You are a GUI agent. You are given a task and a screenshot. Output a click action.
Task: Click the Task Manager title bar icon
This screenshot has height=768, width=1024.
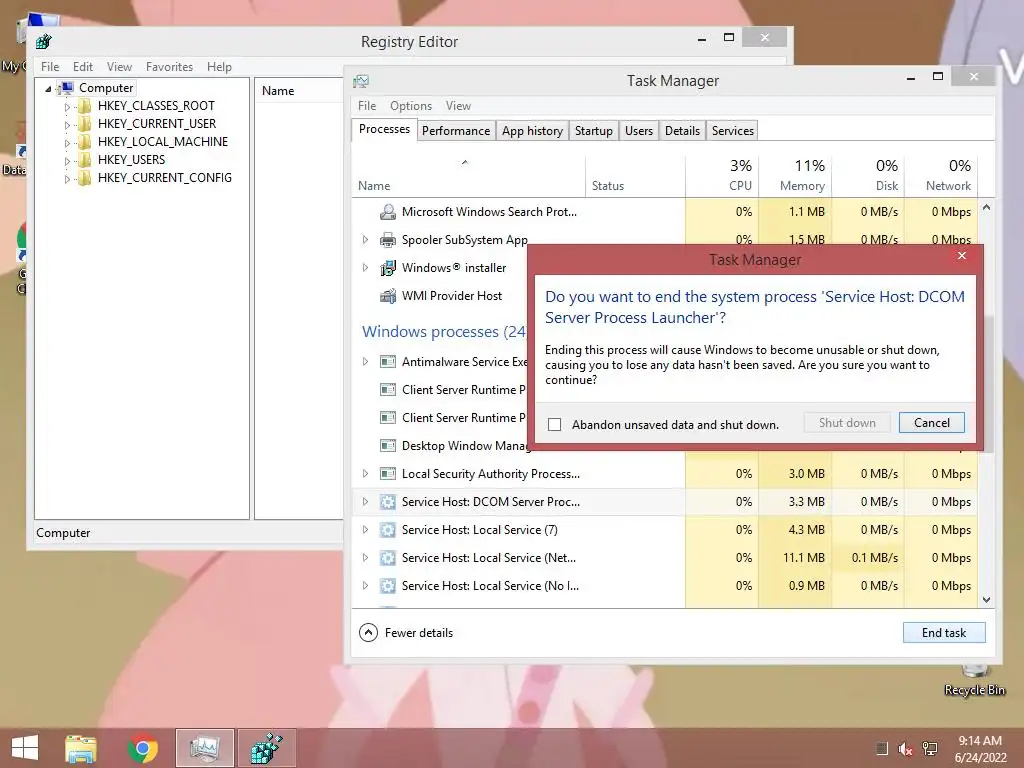pyautogui.click(x=361, y=81)
